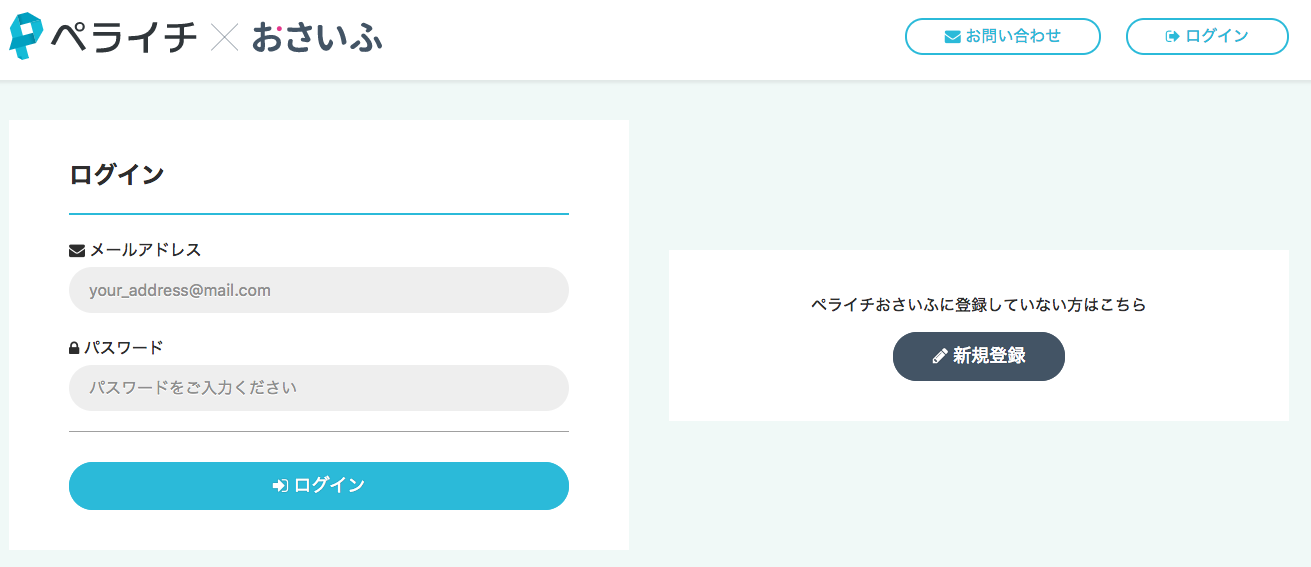
Task: Submit with the wide blue ログイン button
Action: pyautogui.click(x=319, y=486)
